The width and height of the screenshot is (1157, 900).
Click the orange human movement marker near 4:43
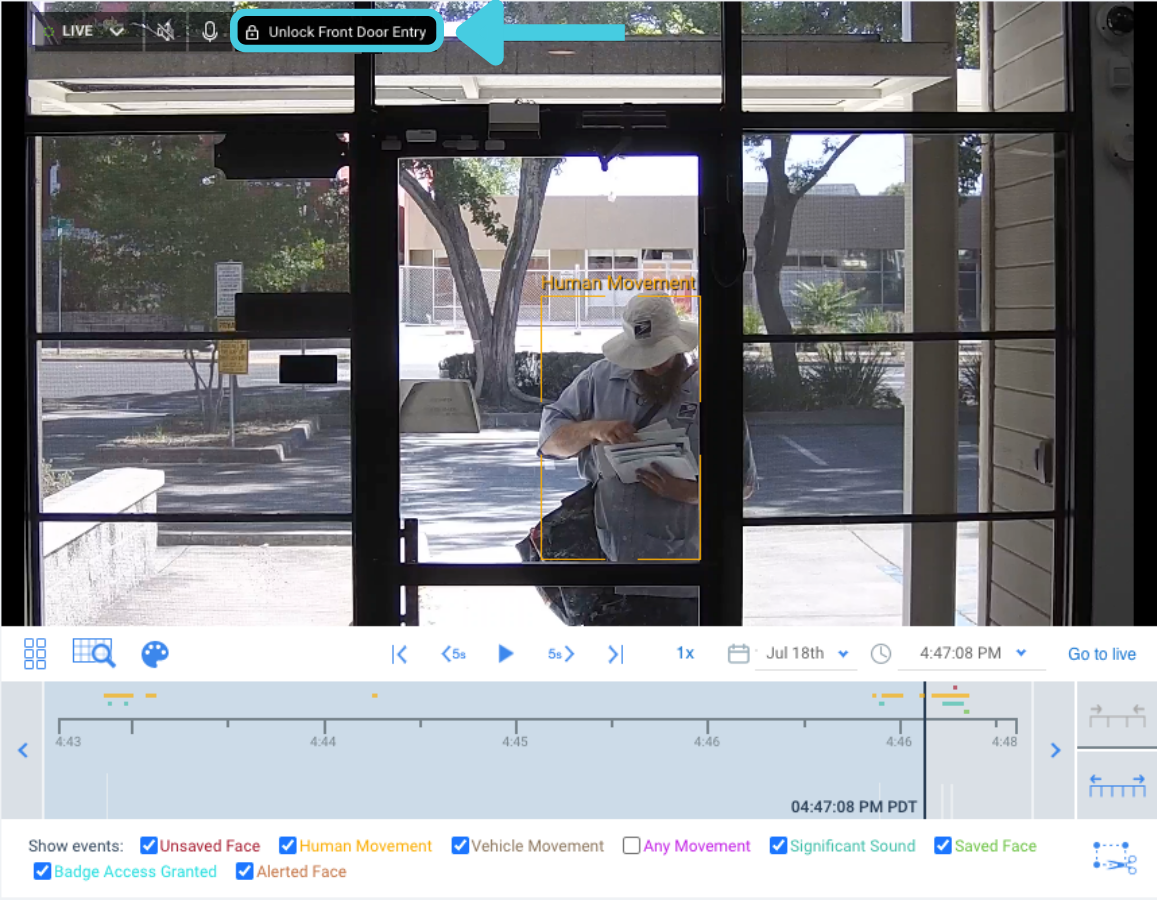pyautogui.click(x=118, y=695)
